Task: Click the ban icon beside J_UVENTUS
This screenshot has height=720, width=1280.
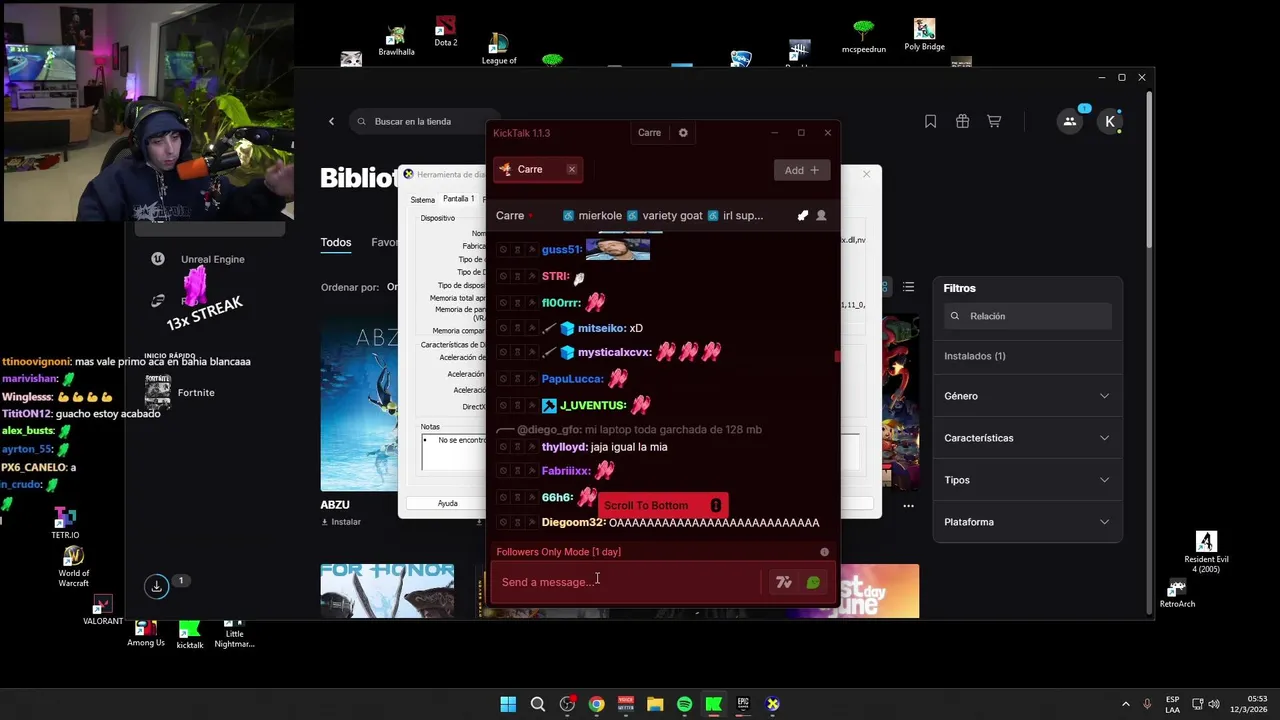Action: (503, 405)
